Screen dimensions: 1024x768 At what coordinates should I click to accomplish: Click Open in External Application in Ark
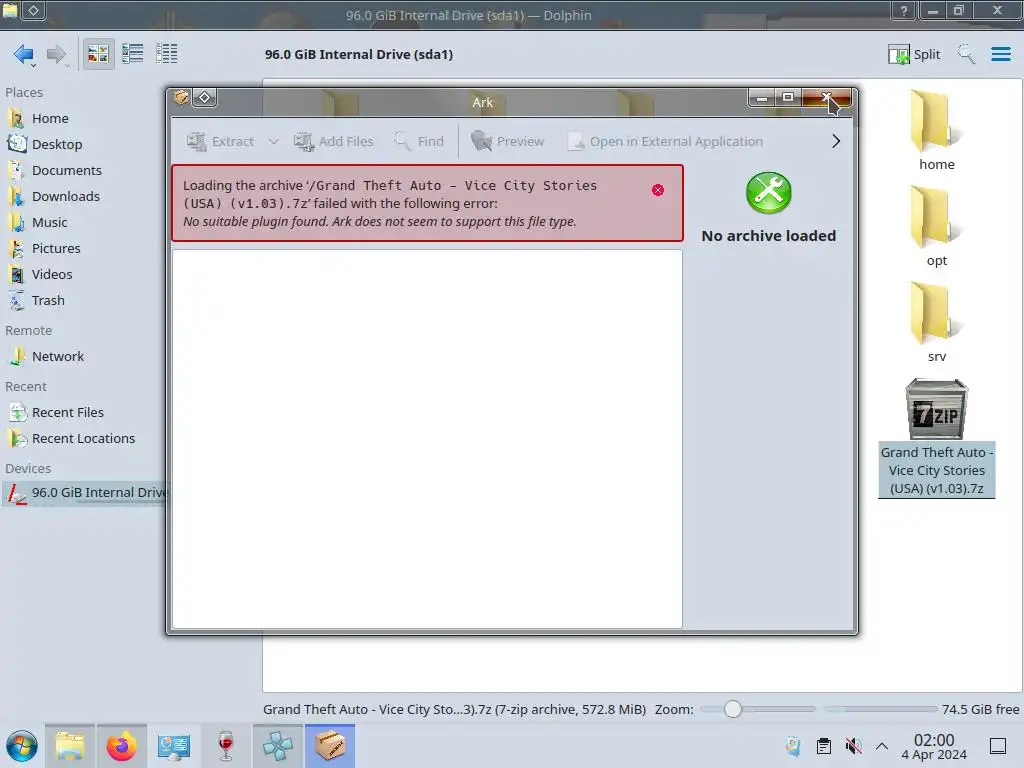[x=665, y=141]
